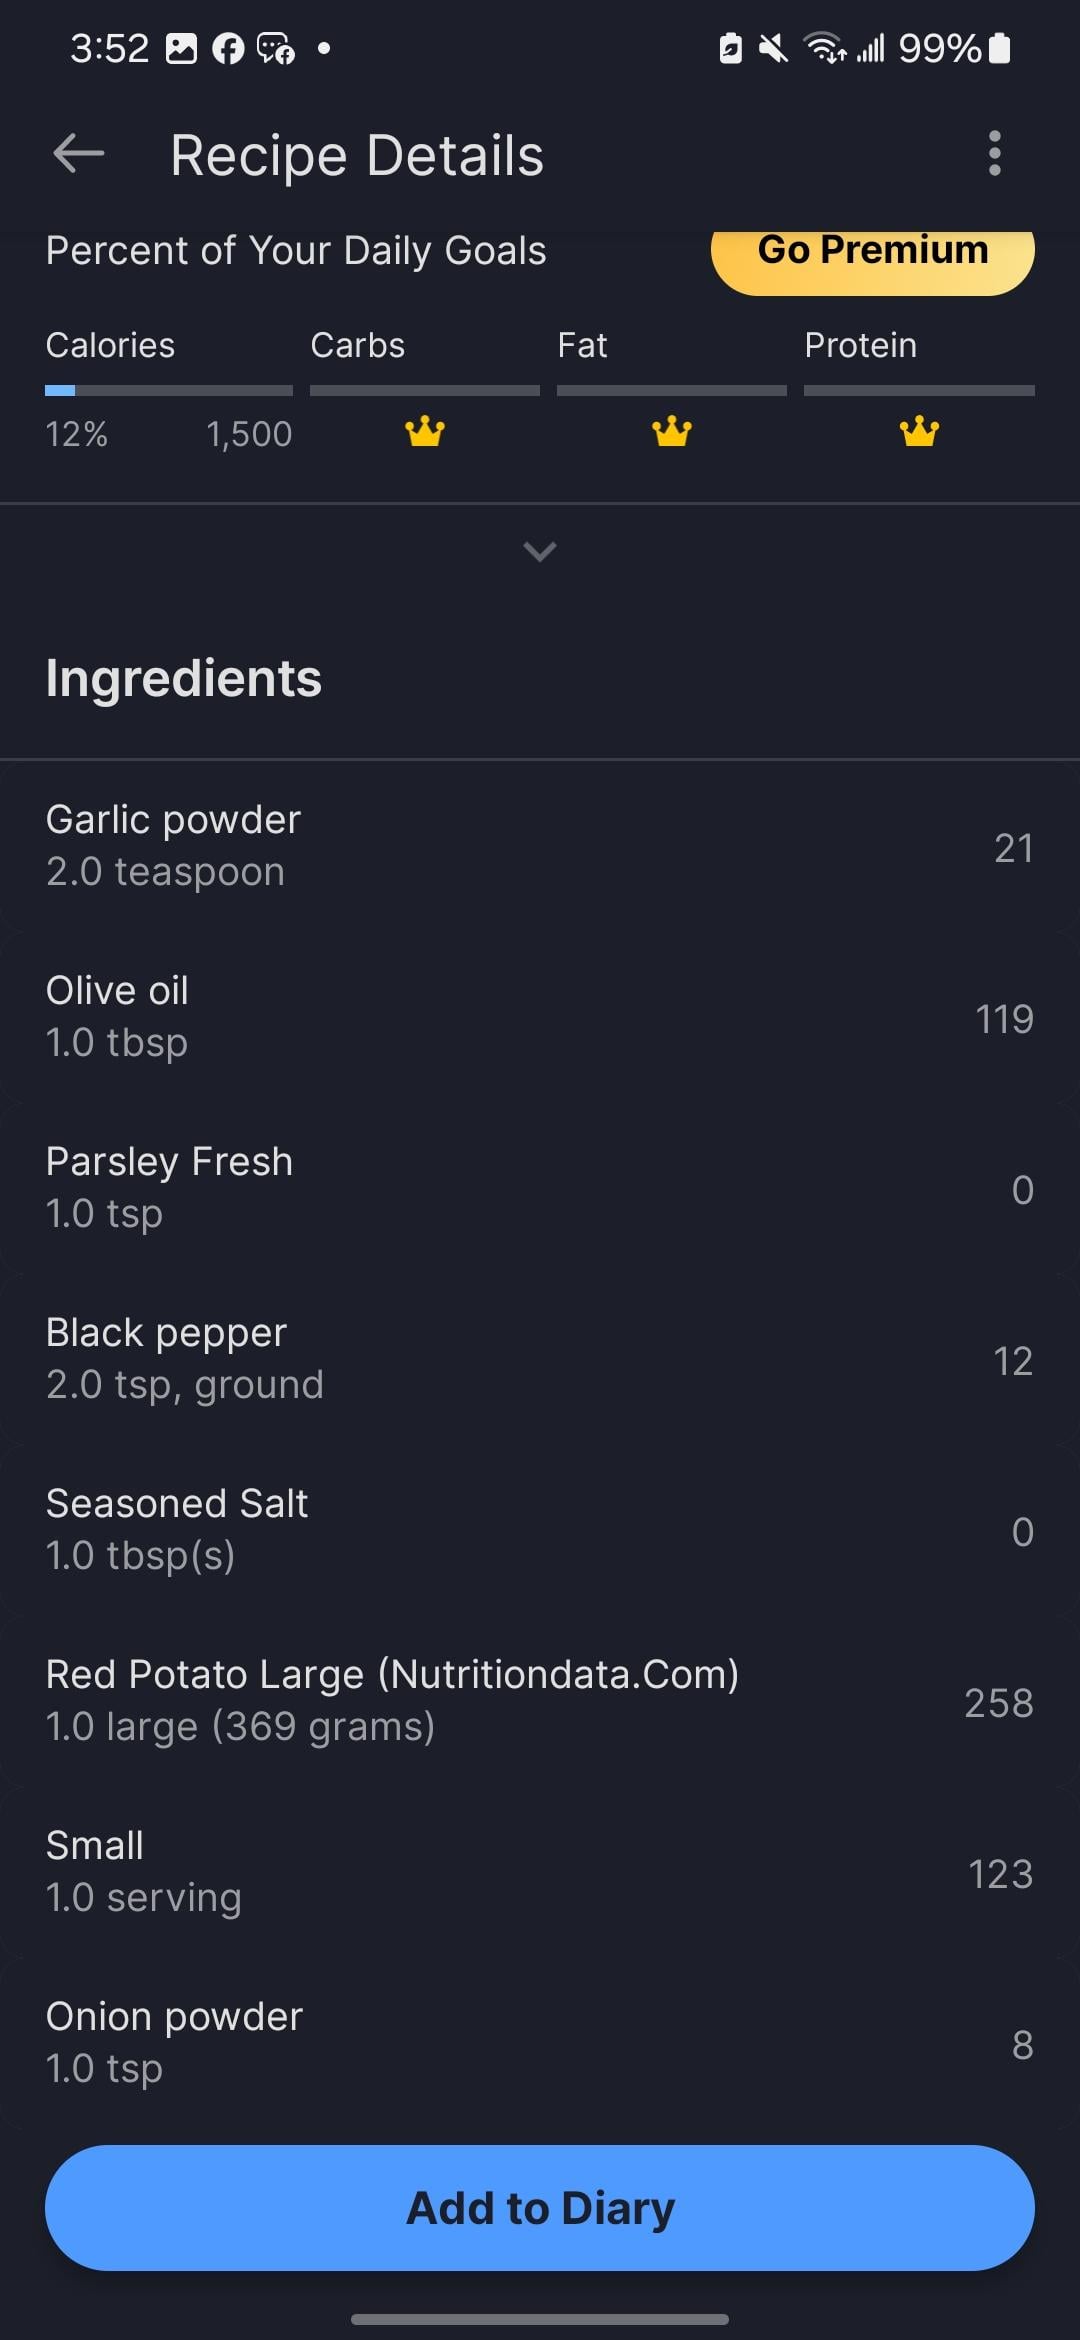The height and width of the screenshot is (2340, 1080).
Task: Tap the Facebook notification icon in status bar
Action: click(x=228, y=48)
